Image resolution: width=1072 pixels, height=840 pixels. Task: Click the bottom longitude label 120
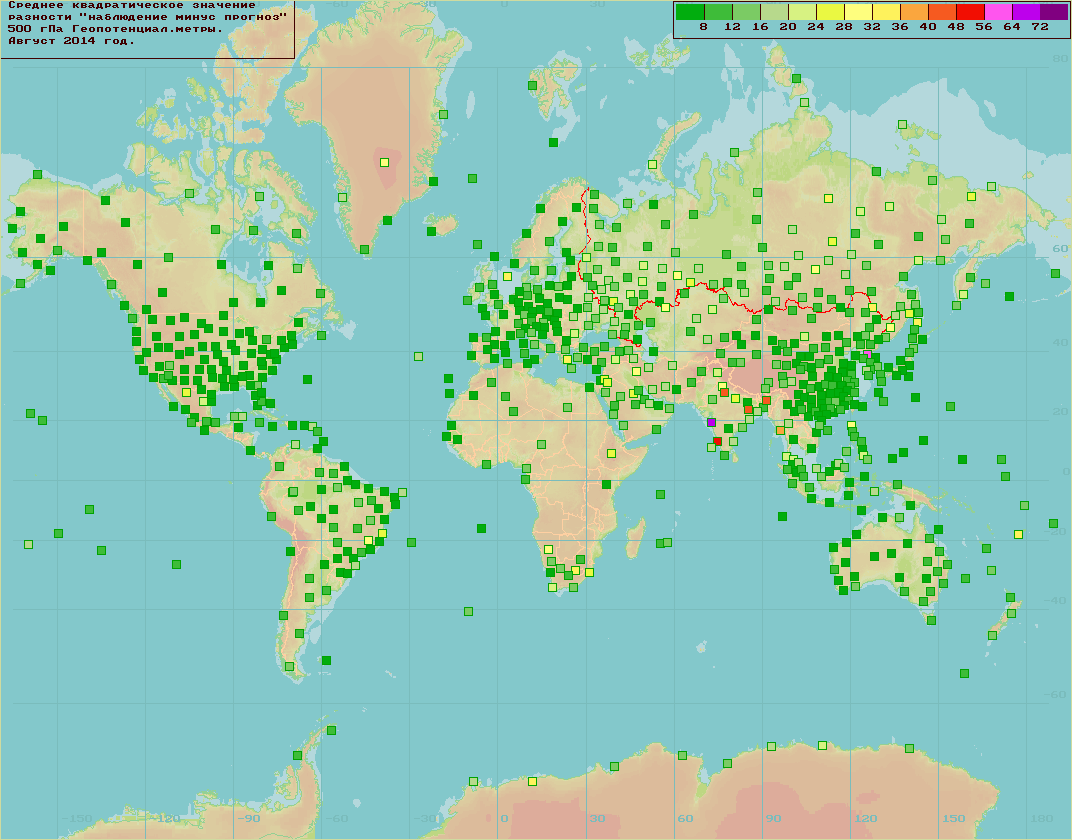click(866, 819)
